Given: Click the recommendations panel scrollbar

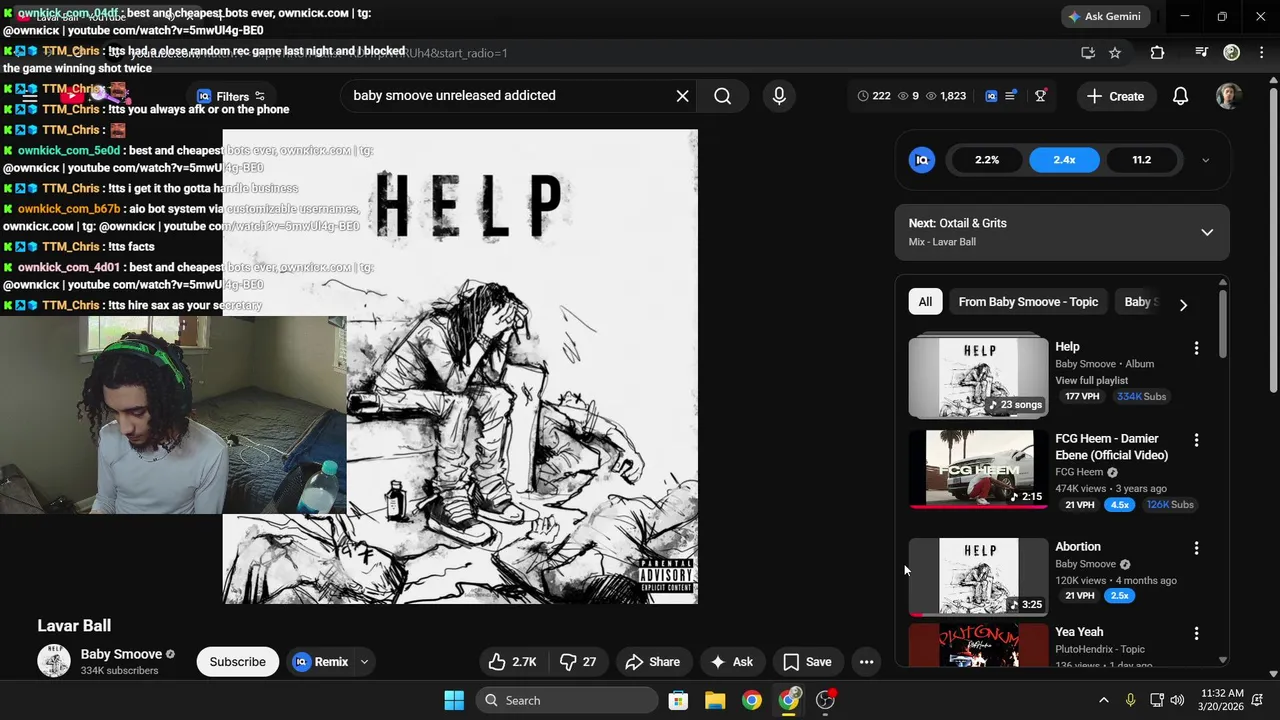Looking at the screenshot, I should pyautogui.click(x=1222, y=322).
